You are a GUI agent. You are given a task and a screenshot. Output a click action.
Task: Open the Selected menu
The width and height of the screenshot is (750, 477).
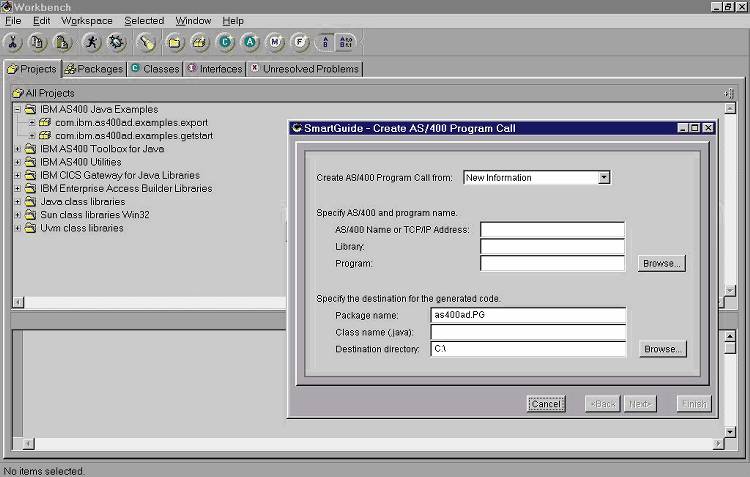pos(144,21)
